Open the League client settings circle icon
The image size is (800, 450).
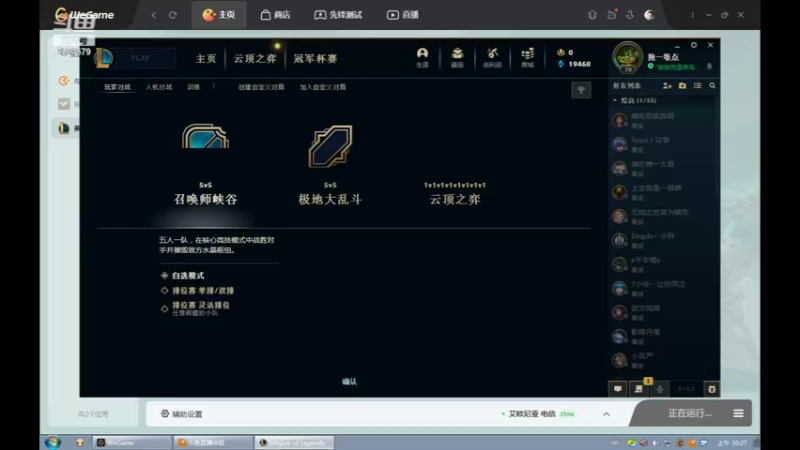pos(694,45)
